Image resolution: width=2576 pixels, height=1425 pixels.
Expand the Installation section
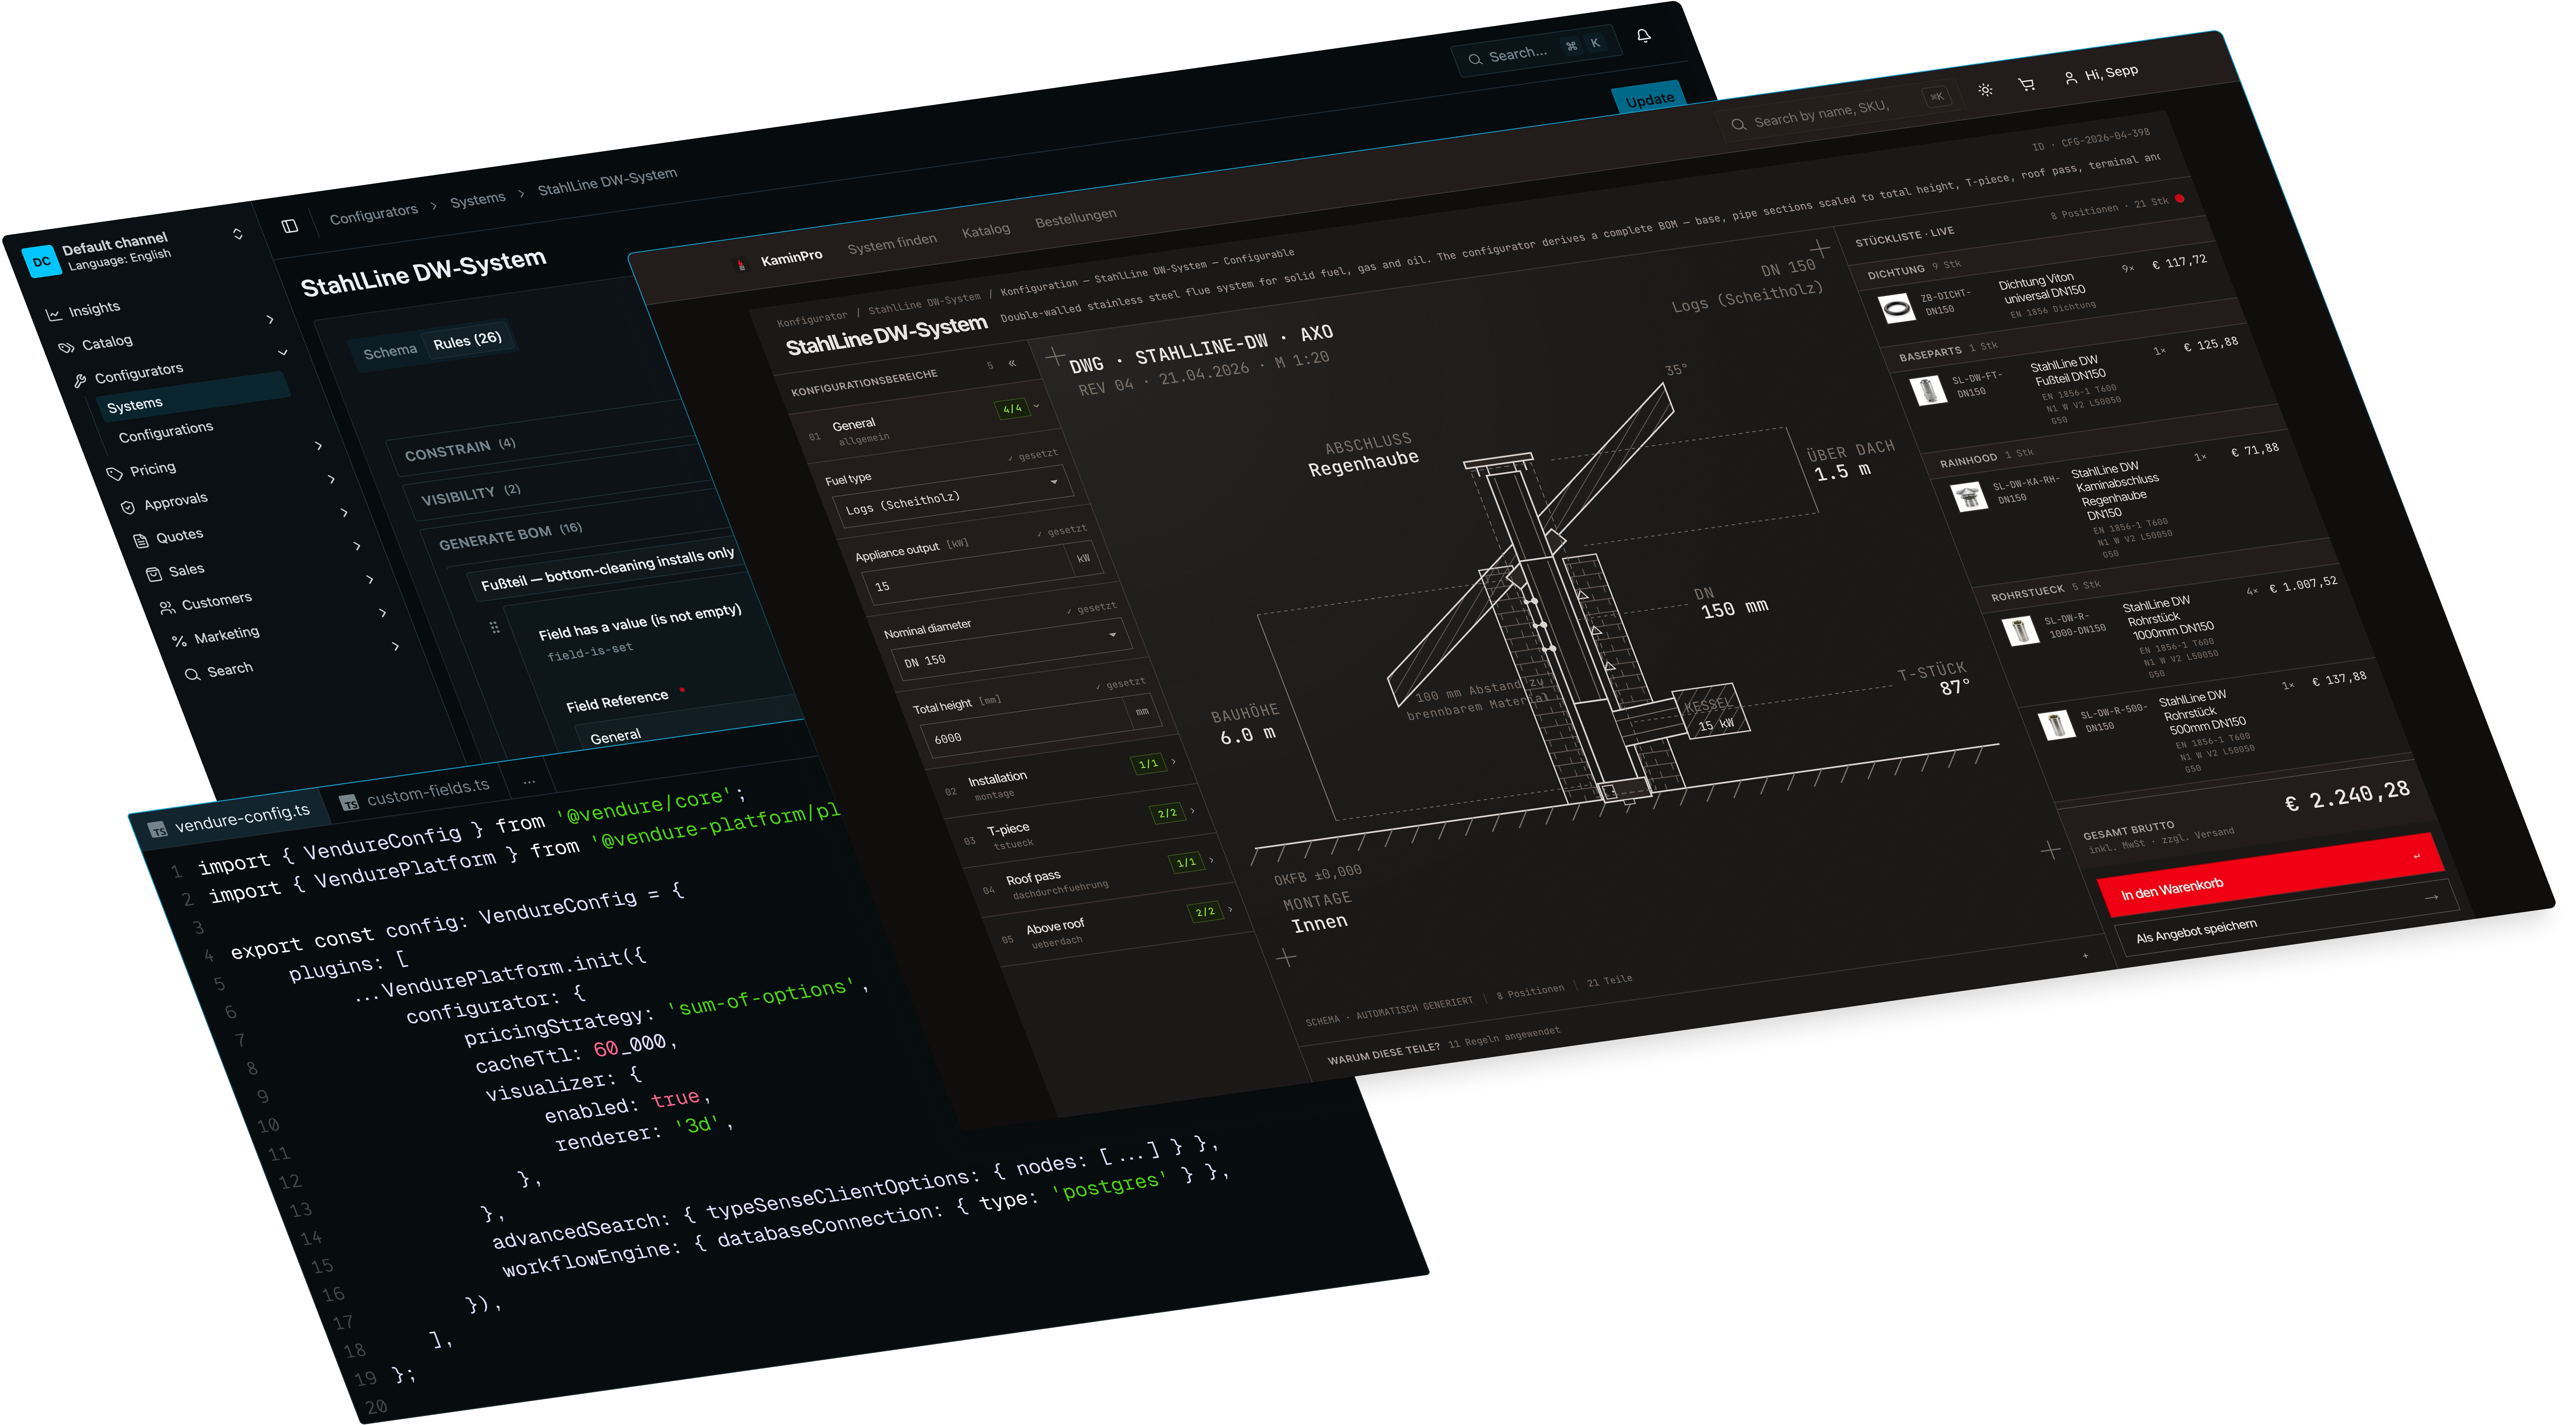[x=1056, y=776]
